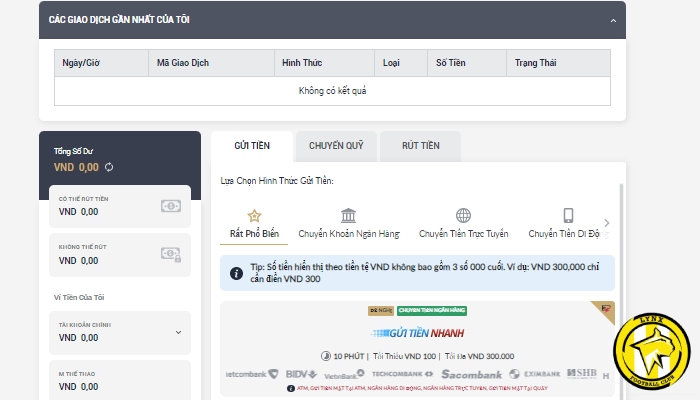The image size is (700, 400).
Task: Click the withdrawable cash banknote icon
Action: point(171,206)
